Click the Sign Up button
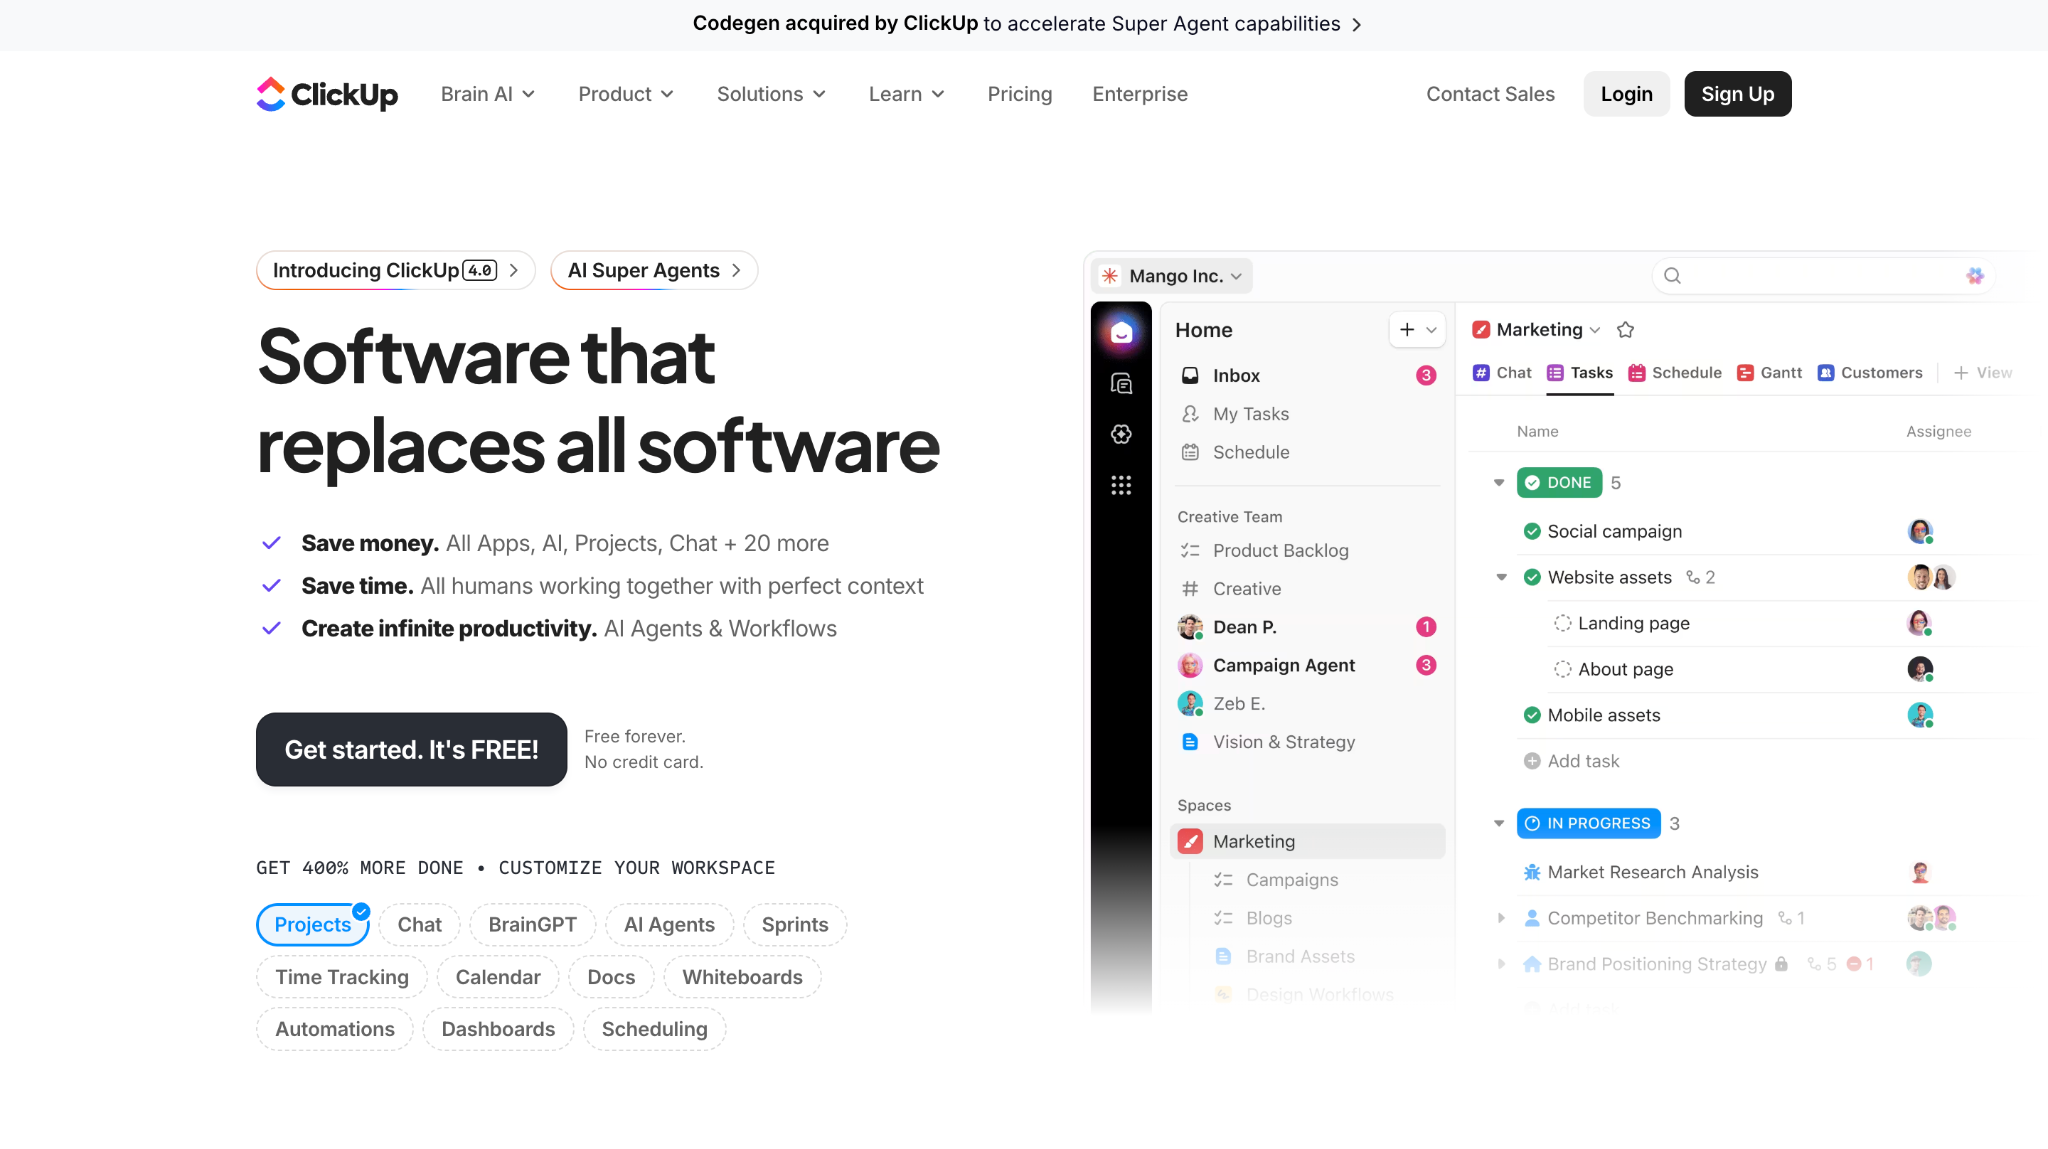The height and width of the screenshot is (1149, 2048). [x=1737, y=94]
